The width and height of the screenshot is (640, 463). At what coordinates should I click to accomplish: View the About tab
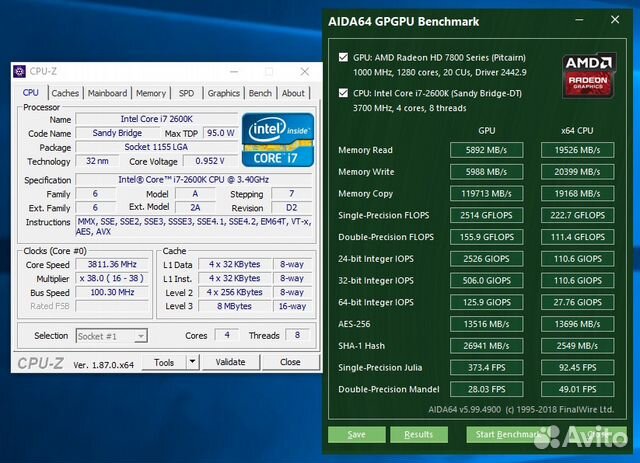click(293, 93)
